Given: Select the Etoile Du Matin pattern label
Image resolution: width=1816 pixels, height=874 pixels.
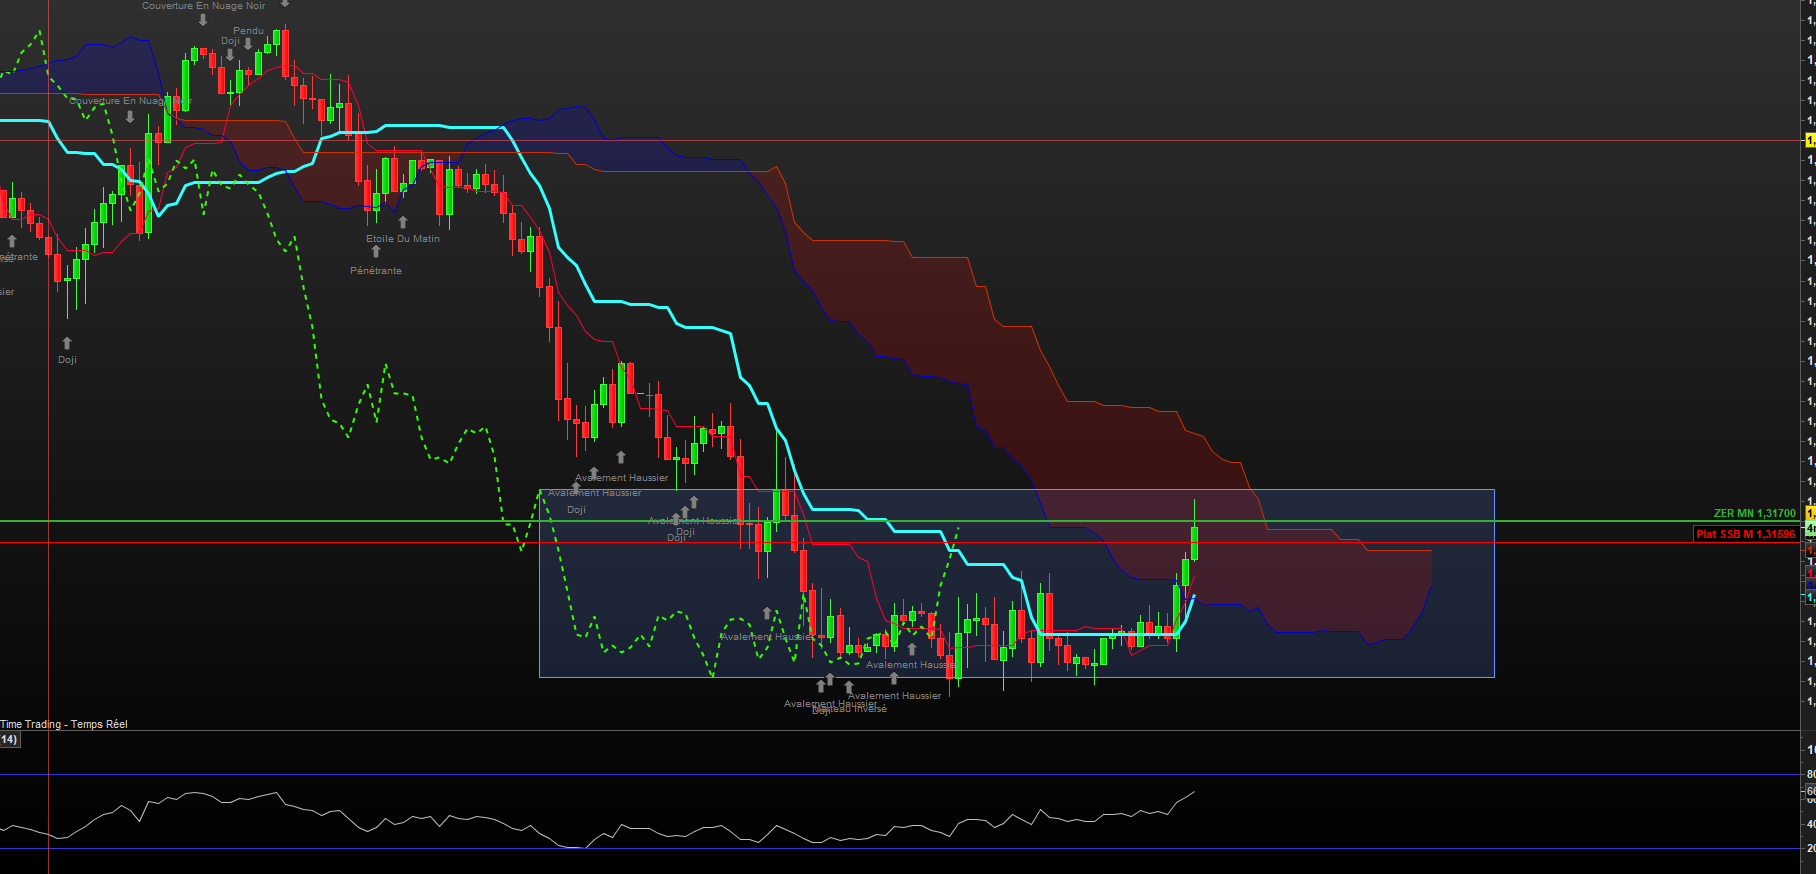Looking at the screenshot, I should [402, 239].
